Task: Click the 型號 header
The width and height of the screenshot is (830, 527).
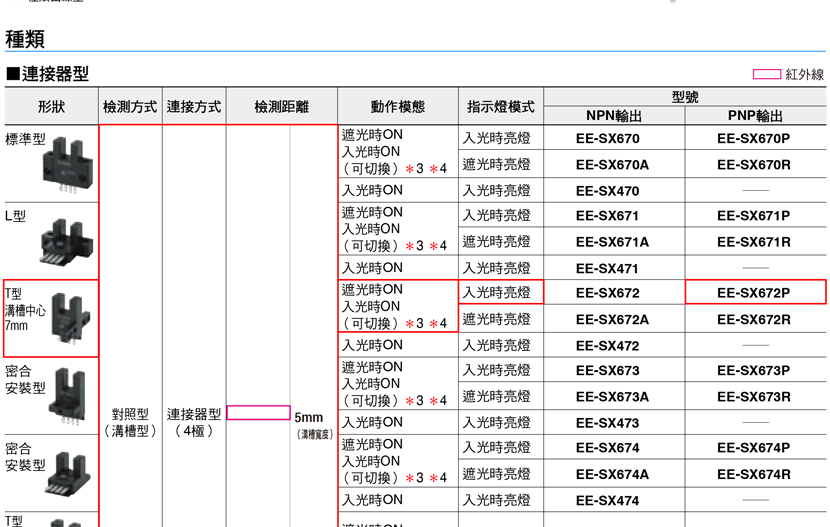Action: [685, 97]
